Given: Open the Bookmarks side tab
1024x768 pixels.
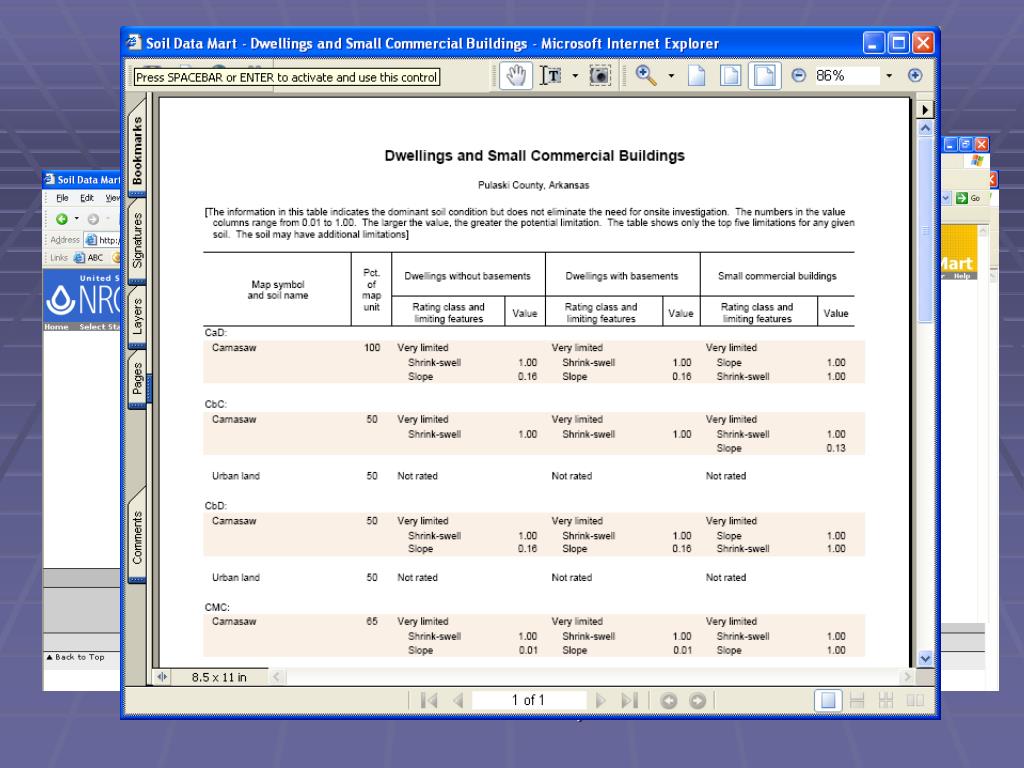Looking at the screenshot, I should pyautogui.click(x=137, y=151).
